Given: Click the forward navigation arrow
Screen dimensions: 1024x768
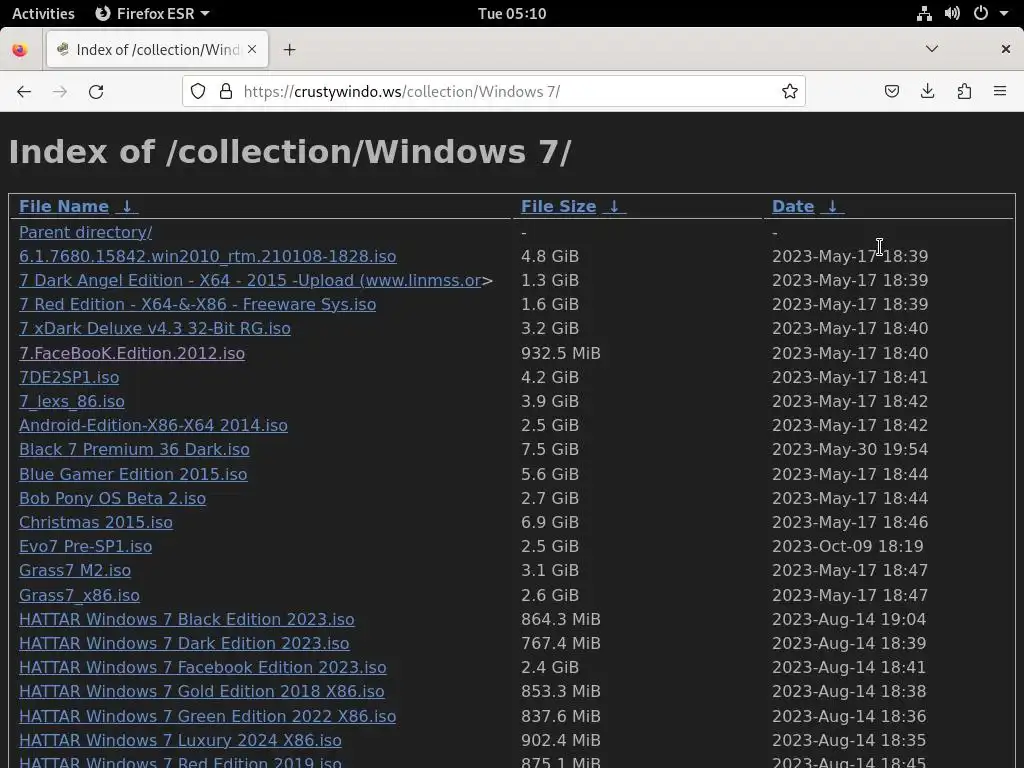Looking at the screenshot, I should (x=60, y=91).
